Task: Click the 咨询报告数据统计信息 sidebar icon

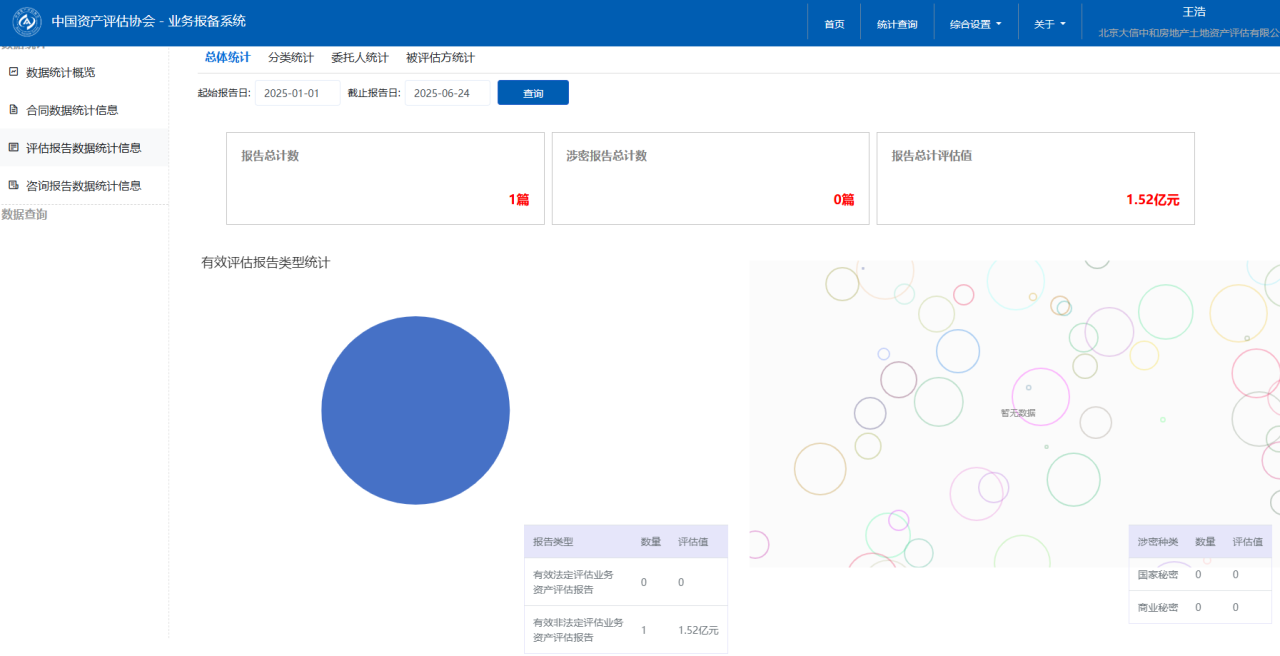Action: click(x=13, y=185)
